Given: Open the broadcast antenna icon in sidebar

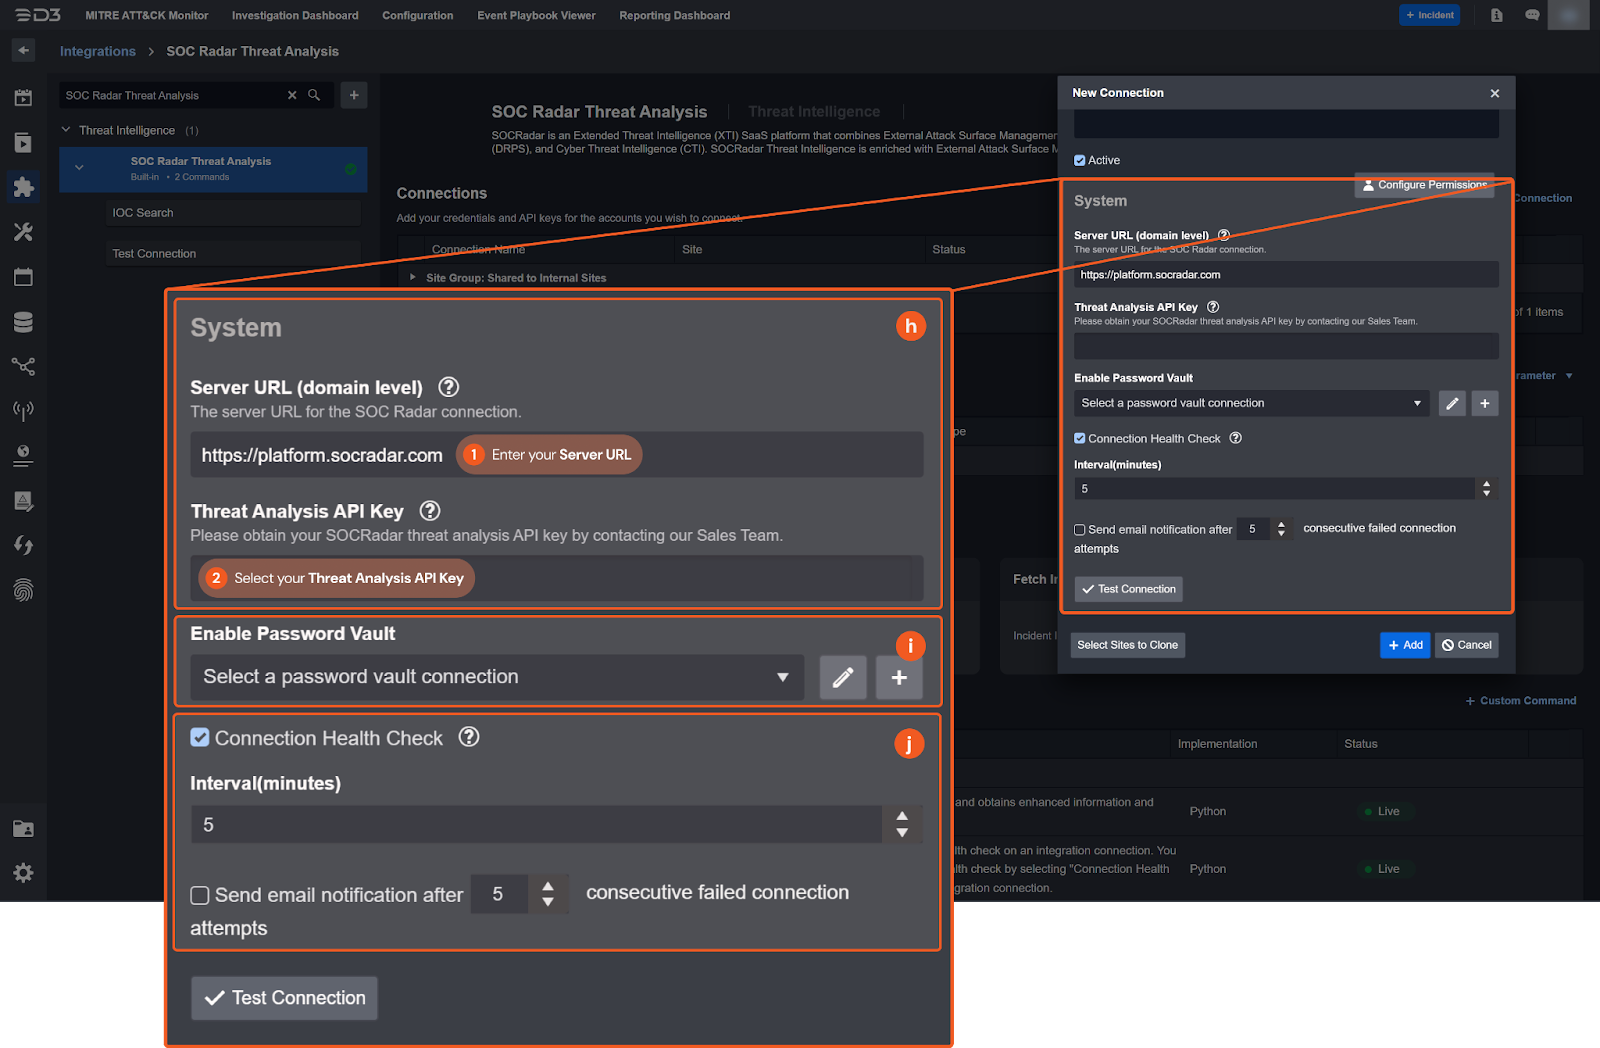Looking at the screenshot, I should 23,410.
